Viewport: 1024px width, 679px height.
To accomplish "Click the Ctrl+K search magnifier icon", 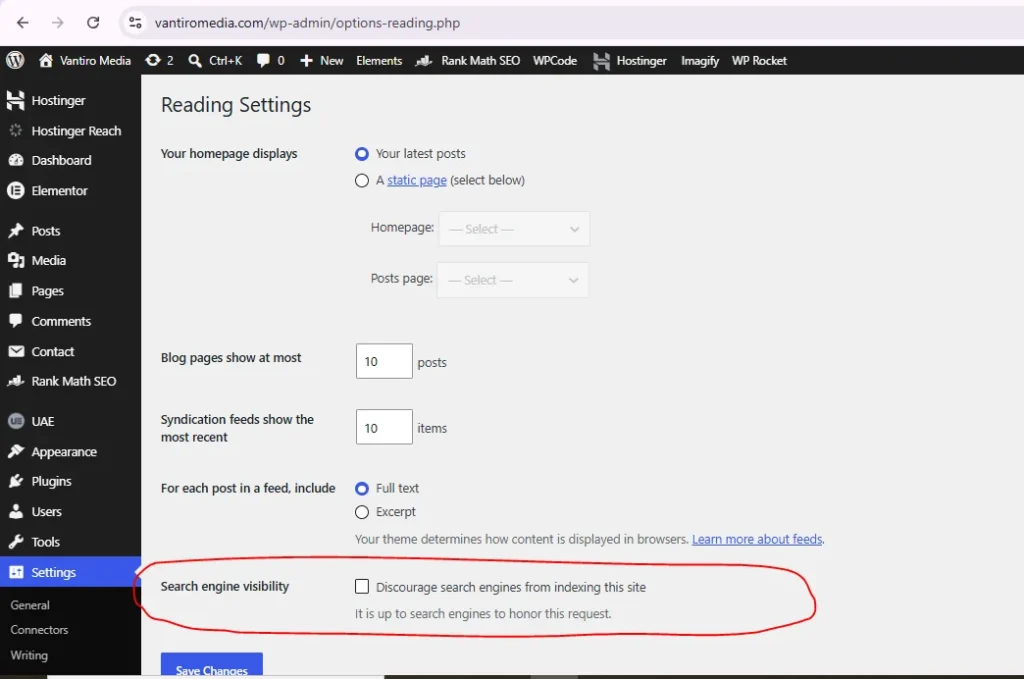I will click(195, 61).
